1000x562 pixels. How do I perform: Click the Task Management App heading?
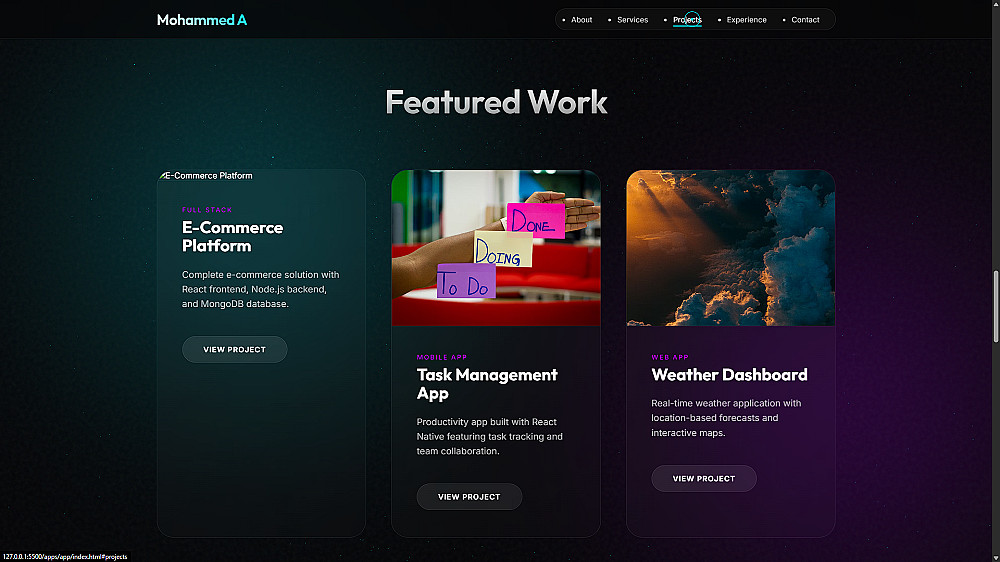487,383
